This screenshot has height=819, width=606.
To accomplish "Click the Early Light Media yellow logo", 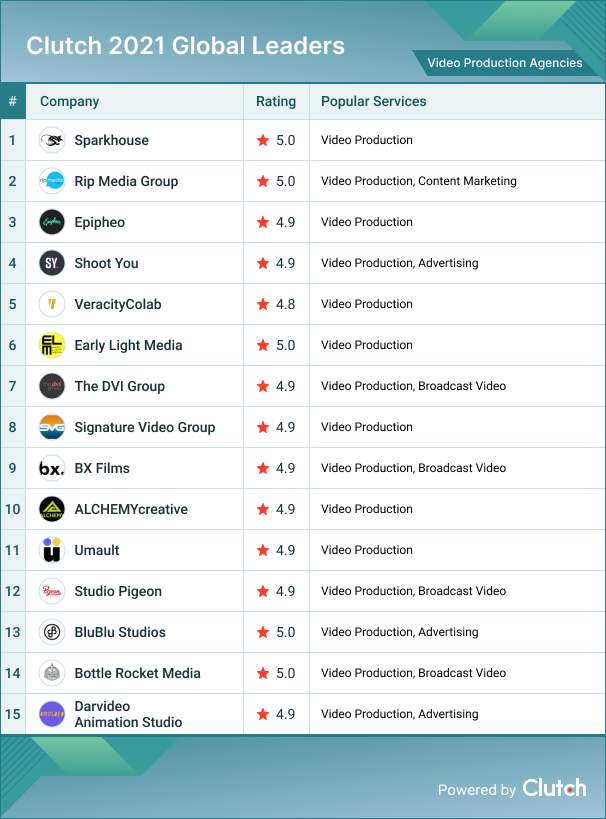I will click(x=52, y=345).
